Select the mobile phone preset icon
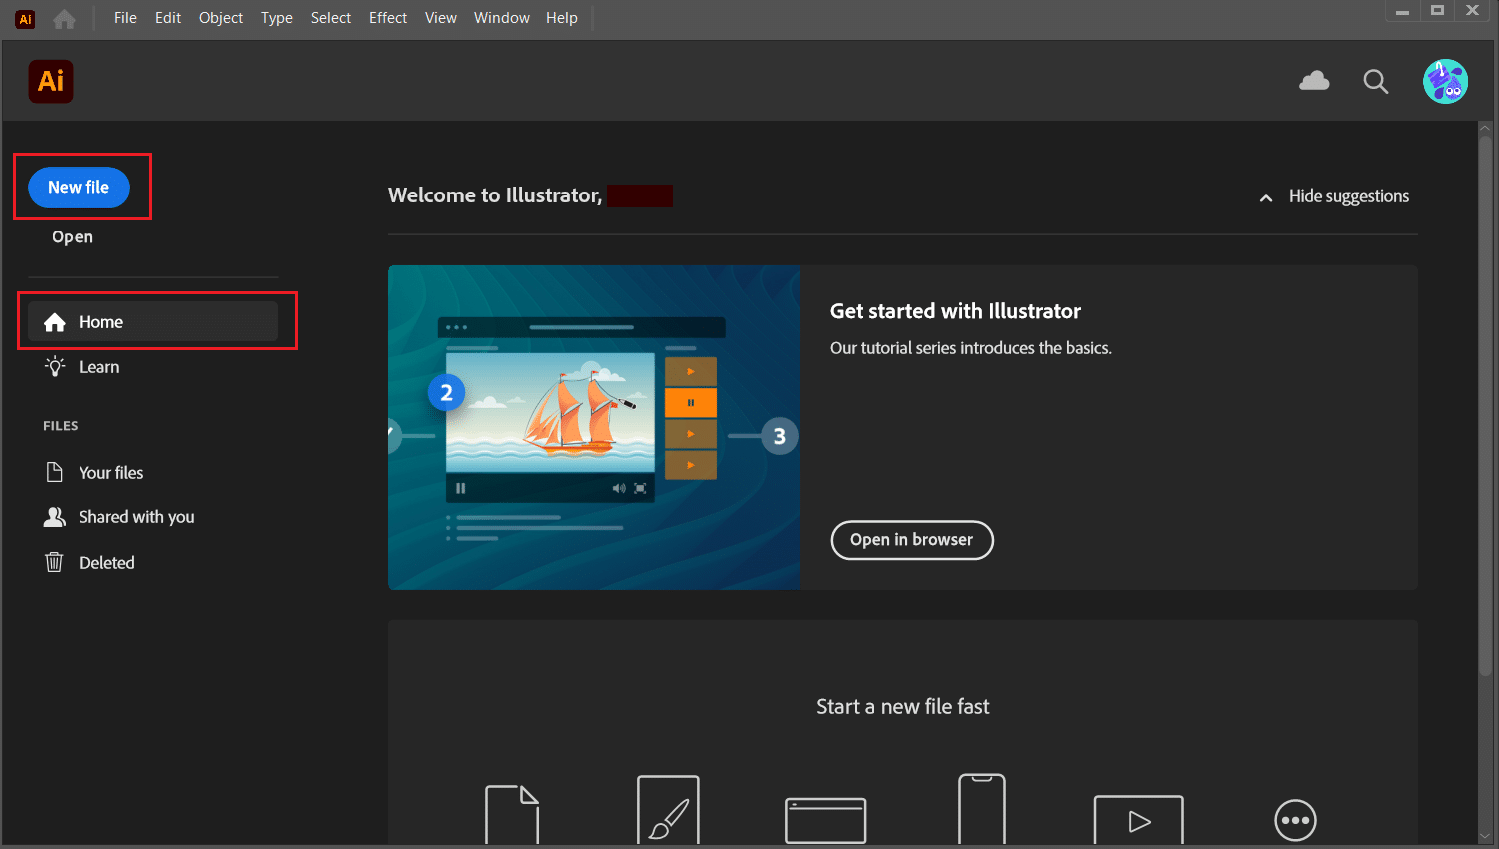Viewport: 1499px width, 849px height. point(982,809)
